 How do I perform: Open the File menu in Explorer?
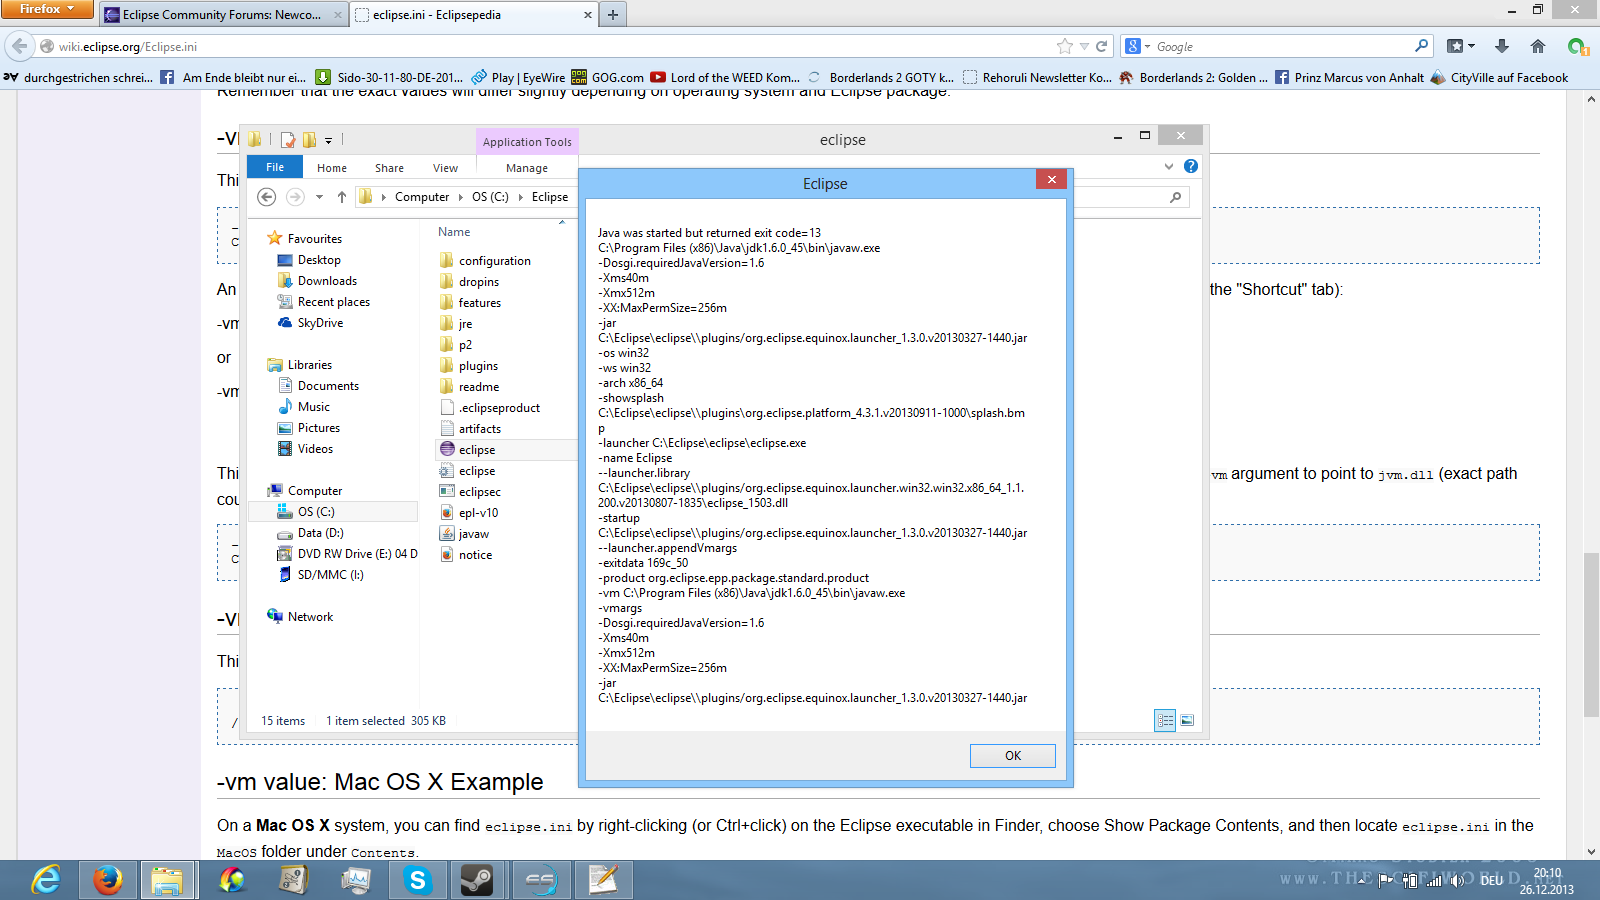(x=275, y=167)
